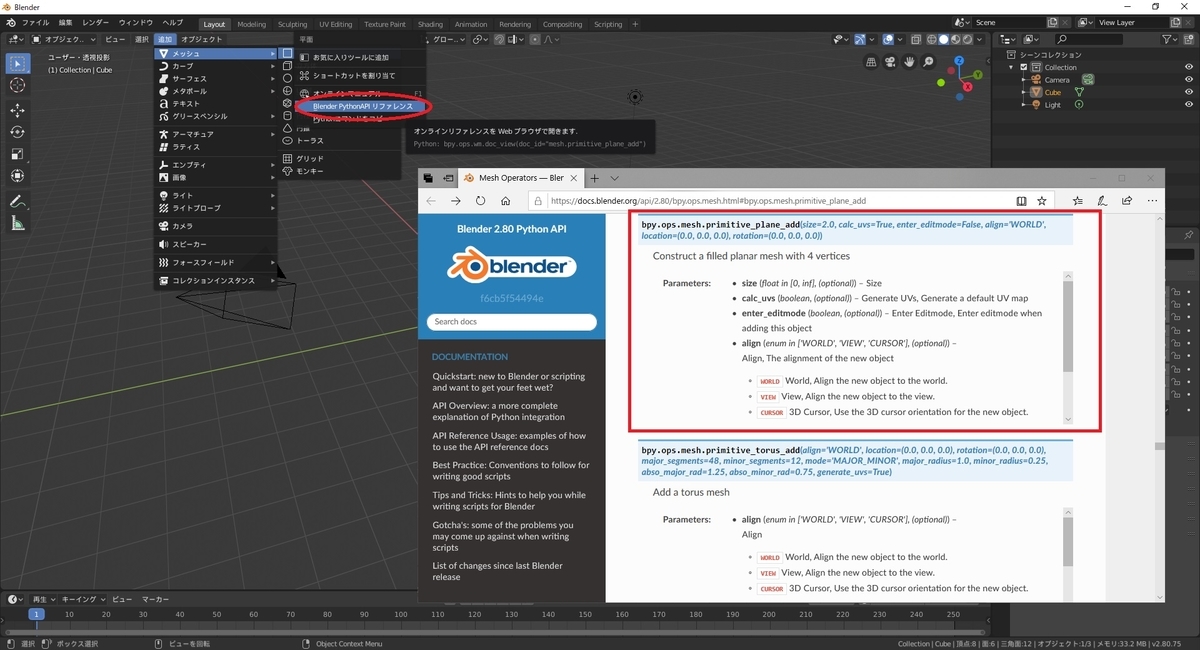Collapse the Collection tree item
The image size is (1200, 650).
point(1013,67)
